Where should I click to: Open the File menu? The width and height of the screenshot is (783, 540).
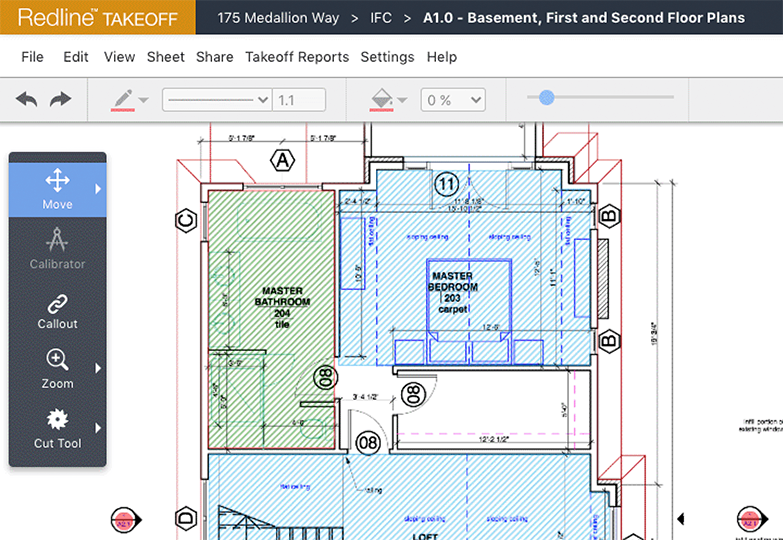click(x=32, y=57)
